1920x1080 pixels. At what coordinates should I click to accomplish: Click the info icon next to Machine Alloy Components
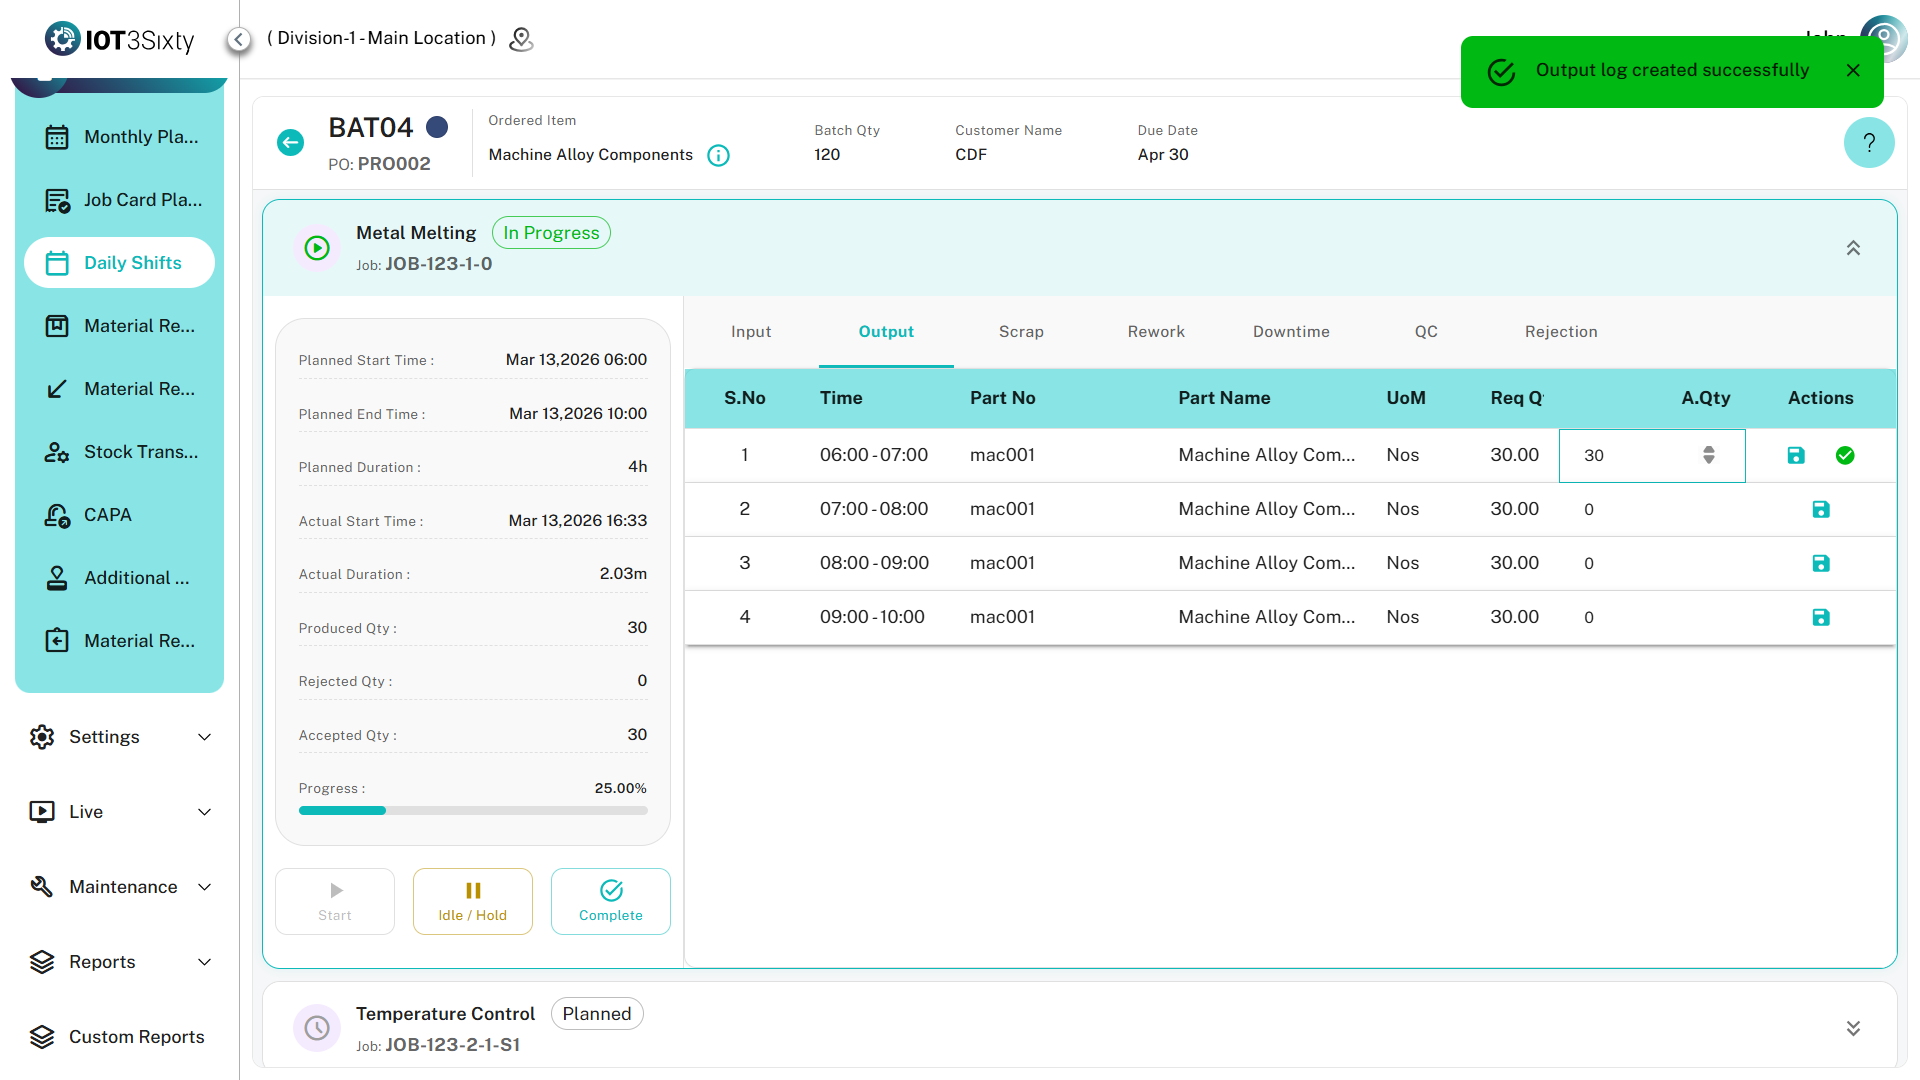click(718, 155)
